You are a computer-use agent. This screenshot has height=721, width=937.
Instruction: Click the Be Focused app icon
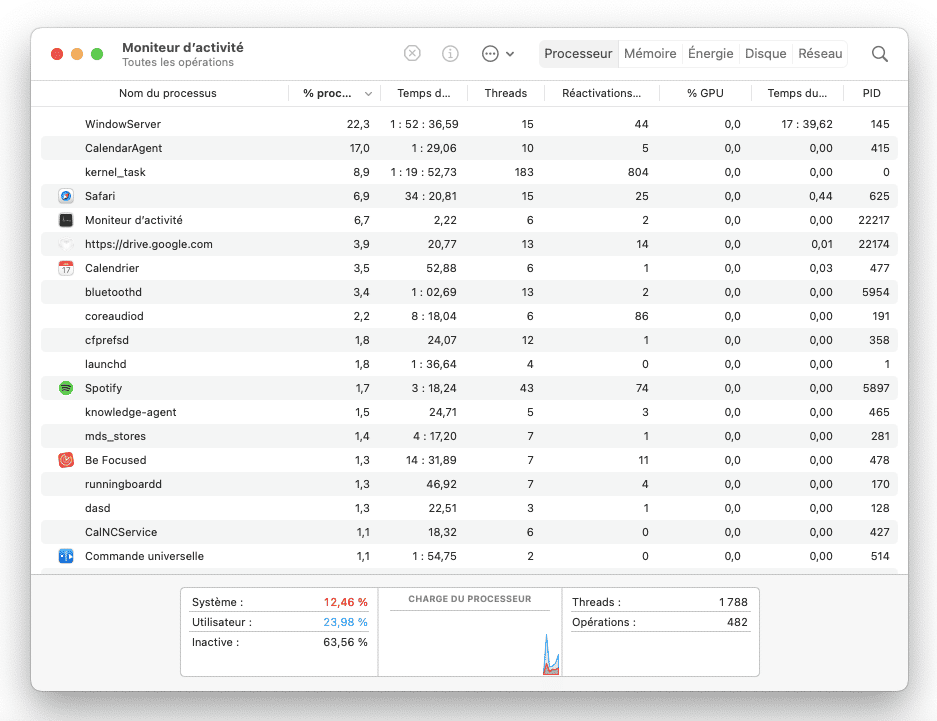(66, 460)
